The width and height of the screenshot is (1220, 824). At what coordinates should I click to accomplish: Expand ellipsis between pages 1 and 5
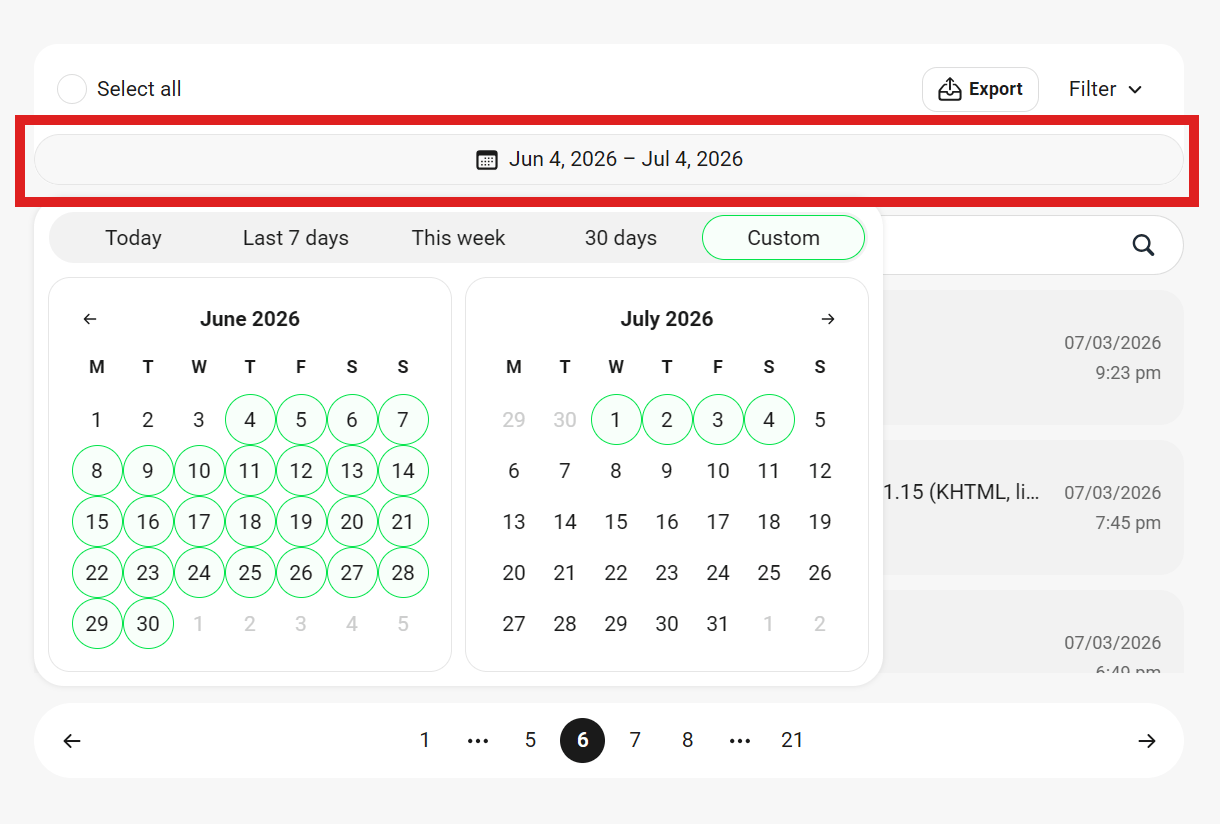point(478,741)
